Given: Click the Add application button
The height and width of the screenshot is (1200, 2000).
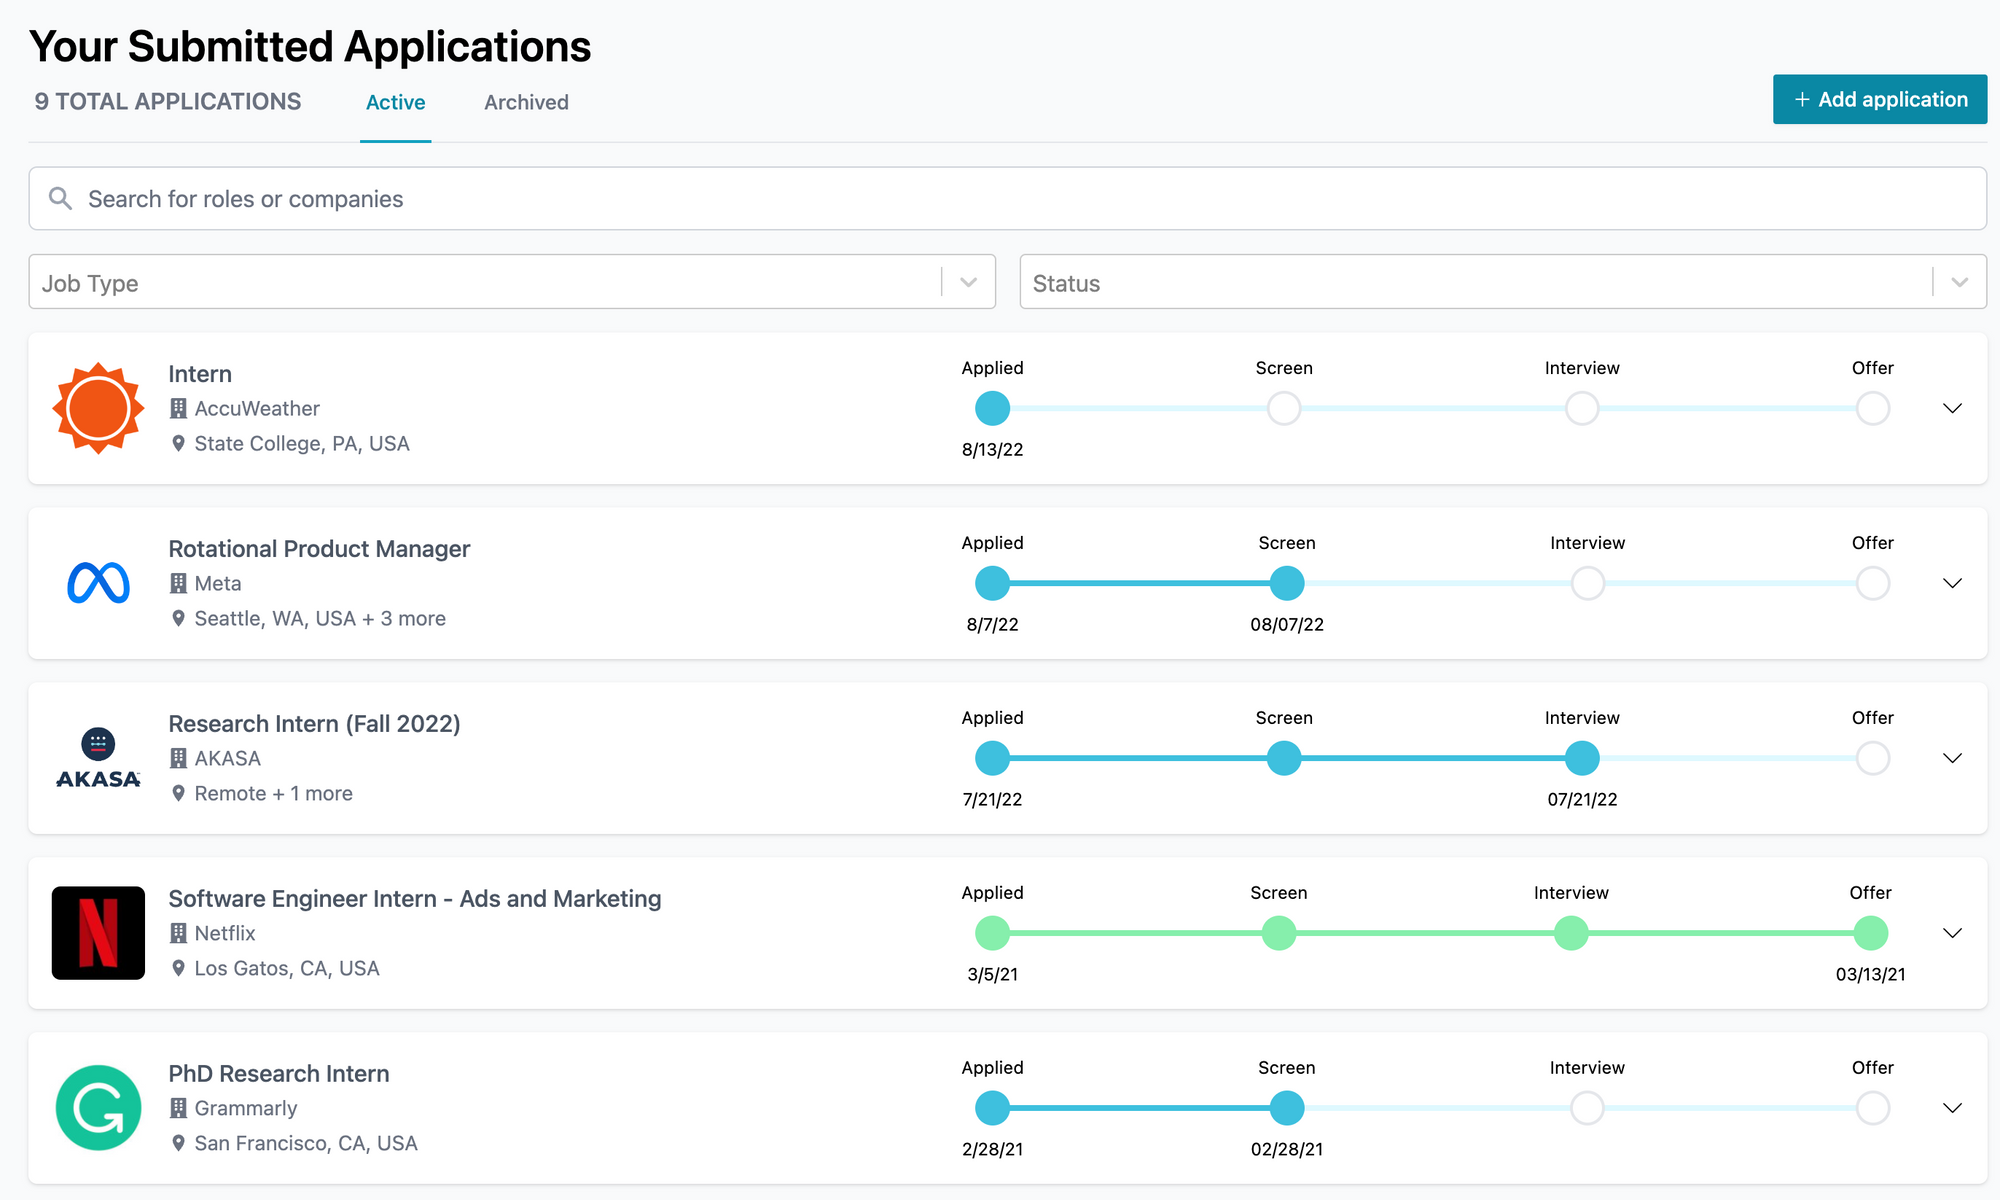Looking at the screenshot, I should point(1879,99).
